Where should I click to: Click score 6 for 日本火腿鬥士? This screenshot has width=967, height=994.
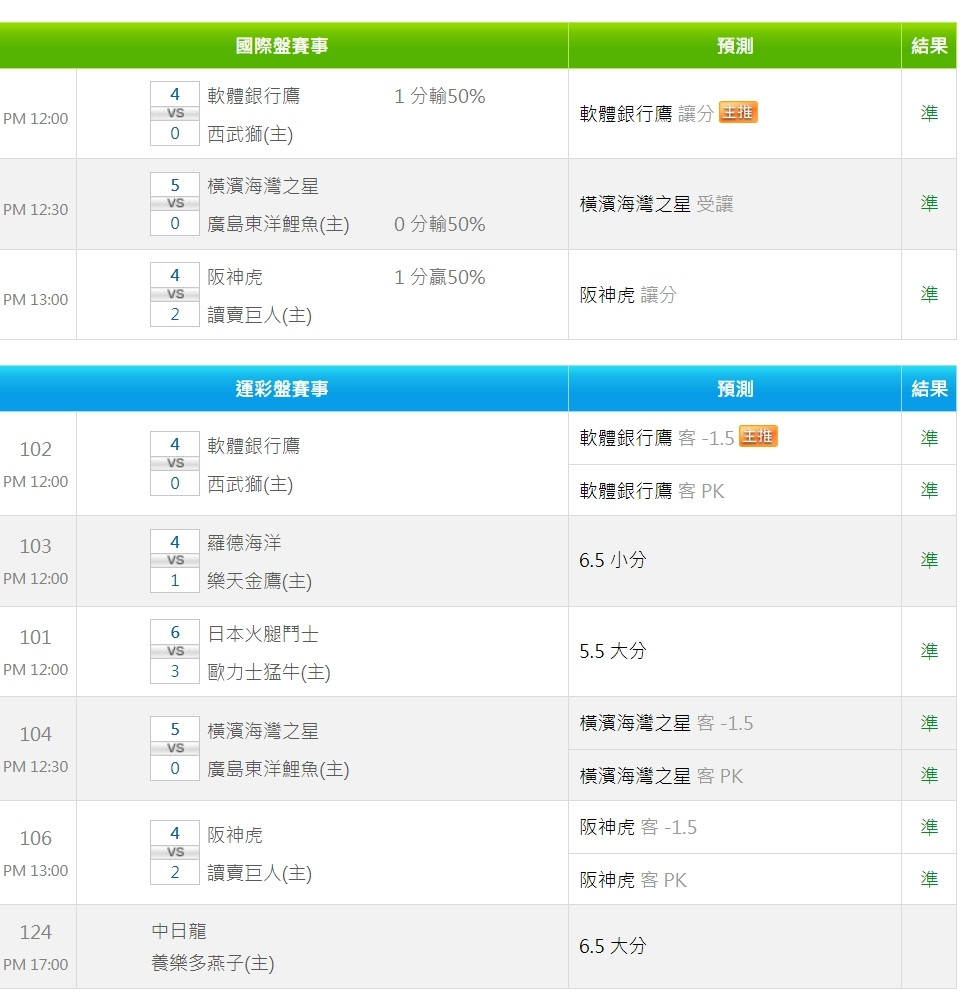pyautogui.click(x=175, y=632)
